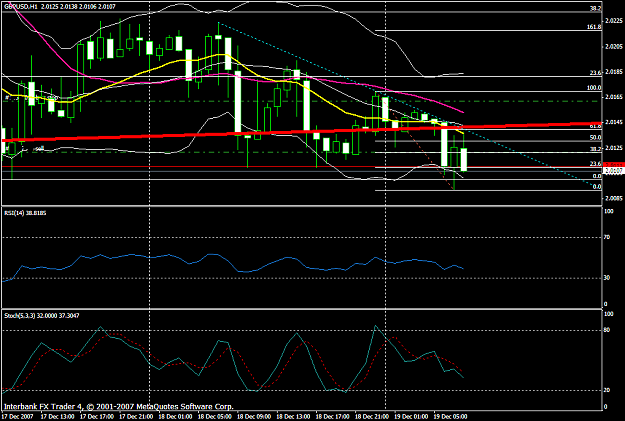Click the 2.0125 price axis label
Viewport: 625px width, 421px height.
614,148
